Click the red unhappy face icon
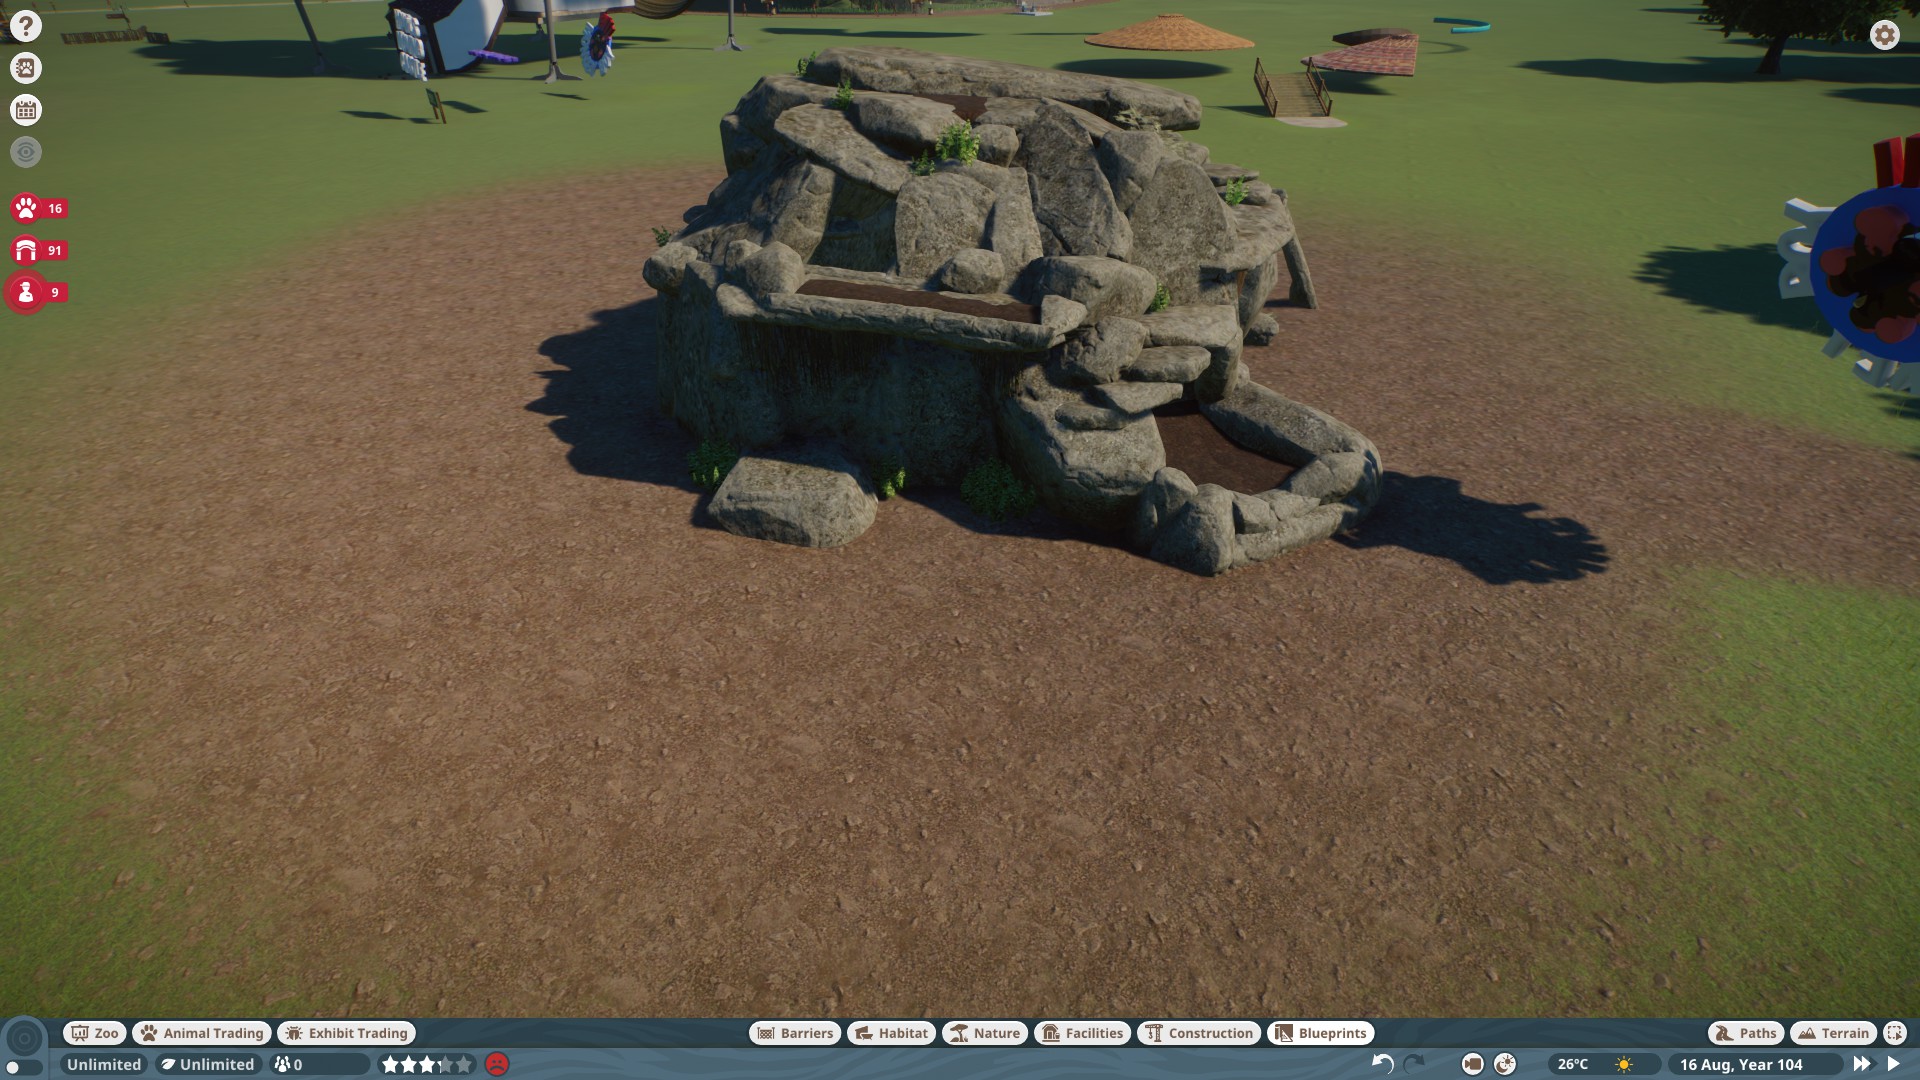 click(x=497, y=1064)
